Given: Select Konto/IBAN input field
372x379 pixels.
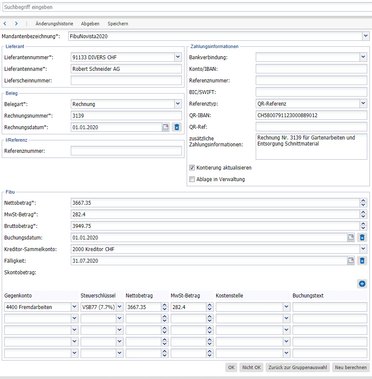Looking at the screenshot, I should coord(311,69).
